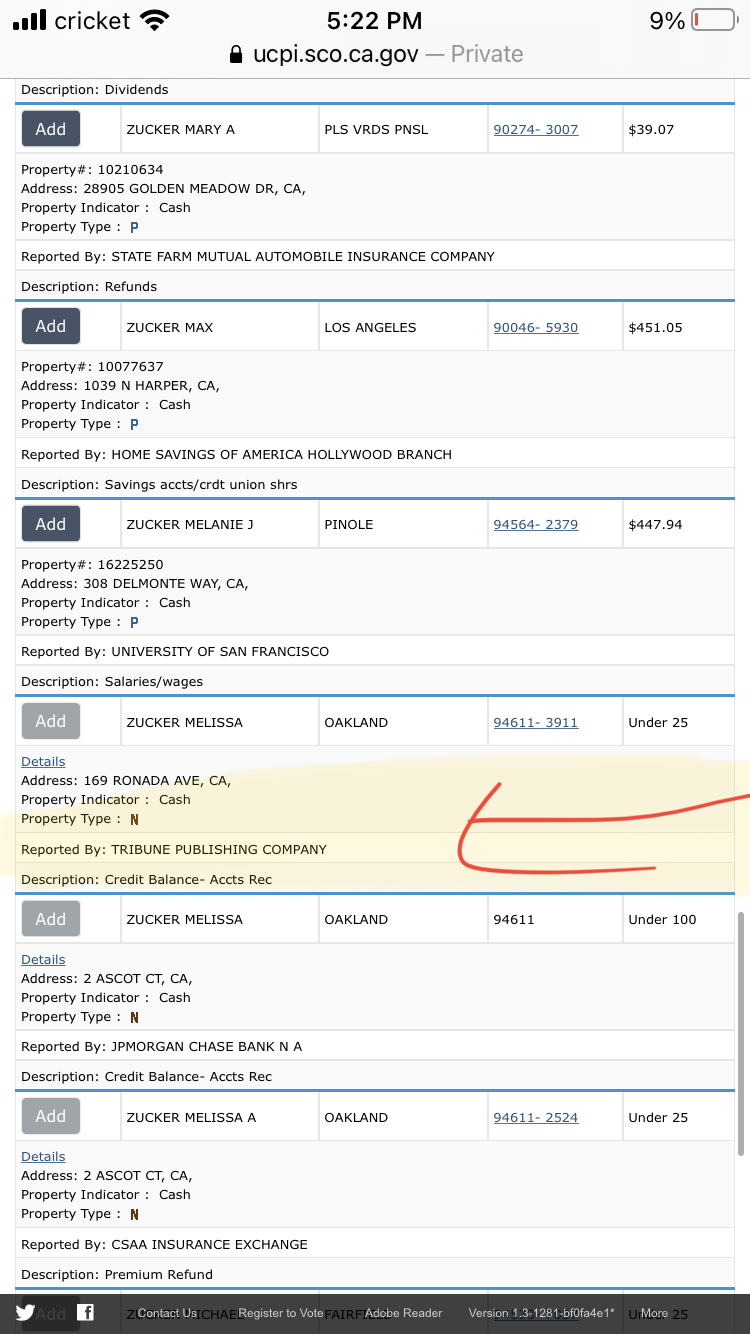Image resolution: width=750 pixels, height=1334 pixels.
Task: Open the Facebook icon in footer
Action: click(86, 1313)
